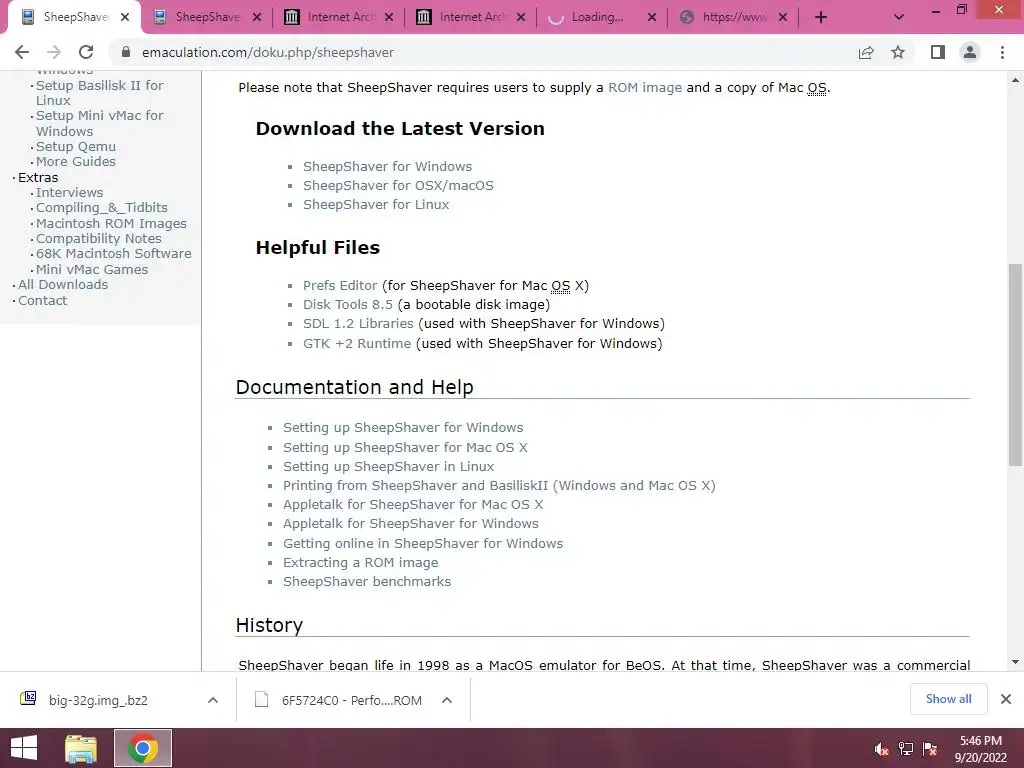Click the forward navigation arrow
The height and width of the screenshot is (768, 1024).
coord(54,52)
